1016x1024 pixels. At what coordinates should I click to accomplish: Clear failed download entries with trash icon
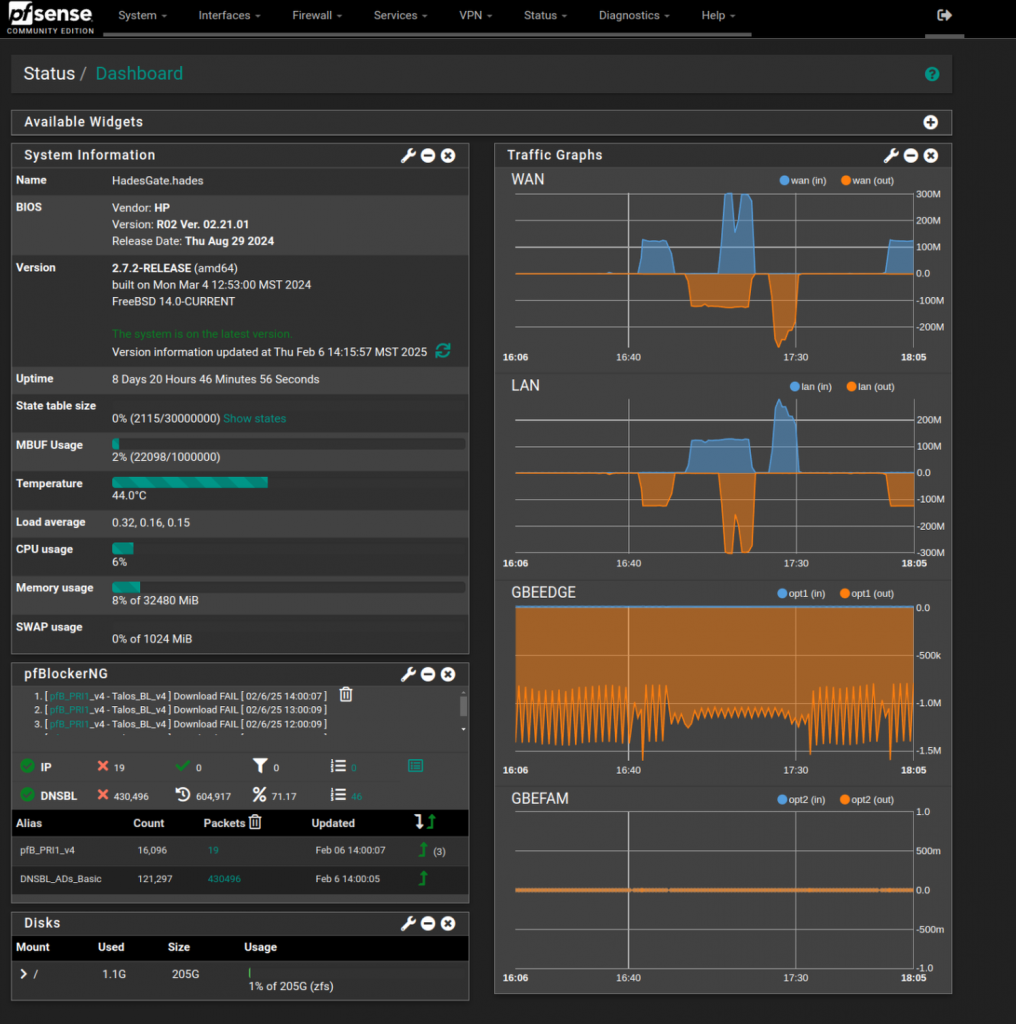coord(346,694)
